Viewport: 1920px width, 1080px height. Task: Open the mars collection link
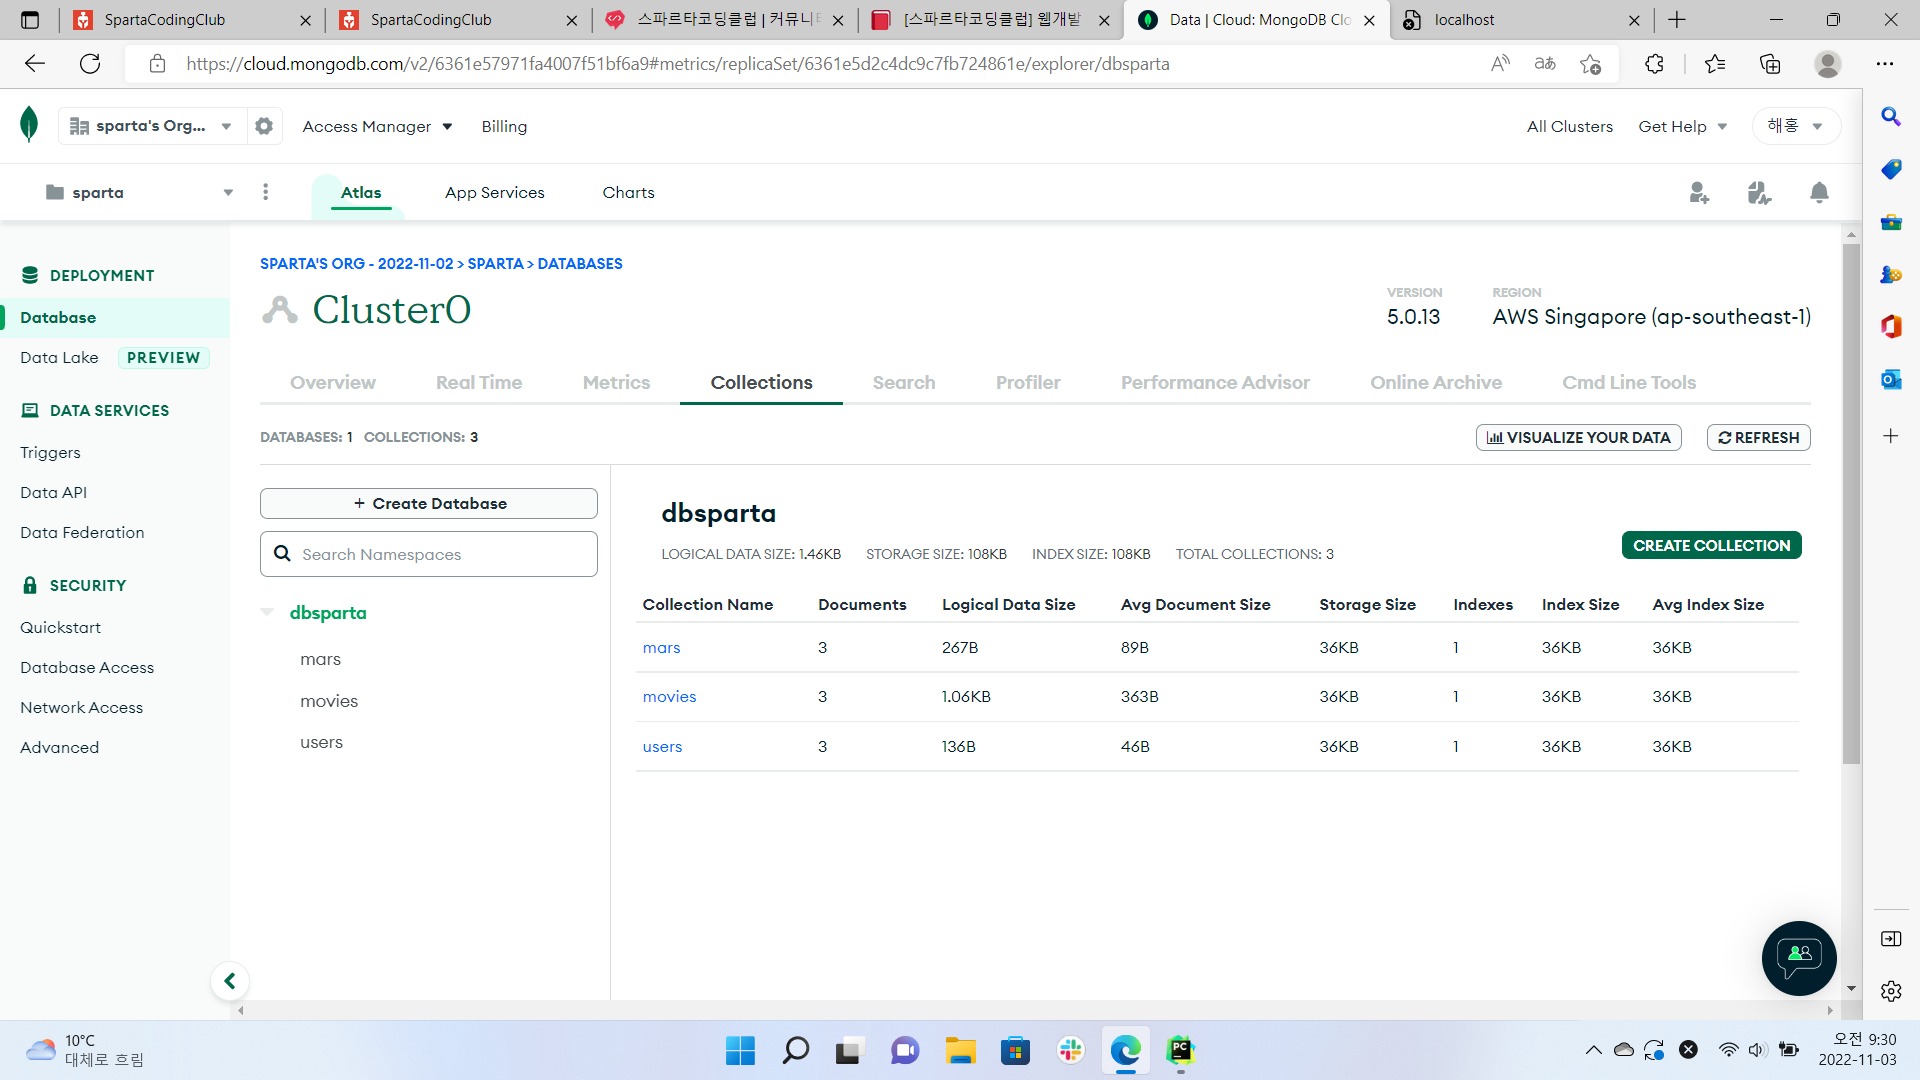tap(661, 648)
